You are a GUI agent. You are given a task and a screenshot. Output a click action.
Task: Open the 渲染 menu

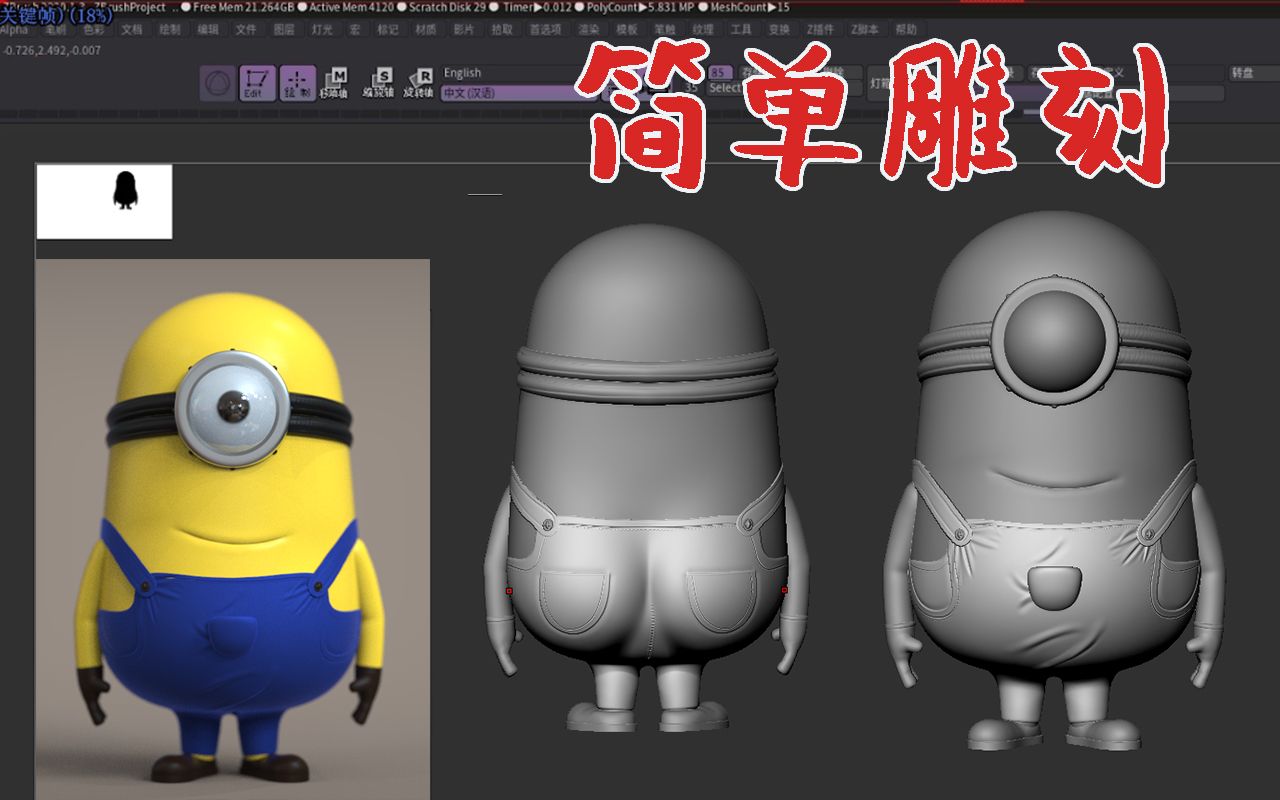(589, 30)
